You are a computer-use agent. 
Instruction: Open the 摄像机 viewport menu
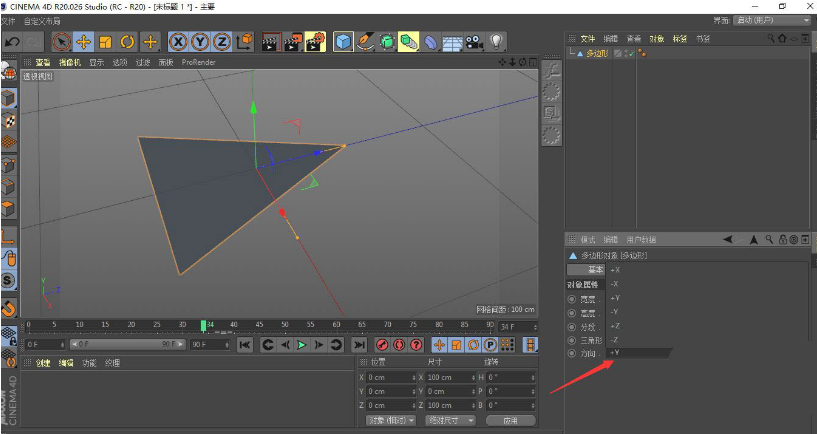(69, 62)
